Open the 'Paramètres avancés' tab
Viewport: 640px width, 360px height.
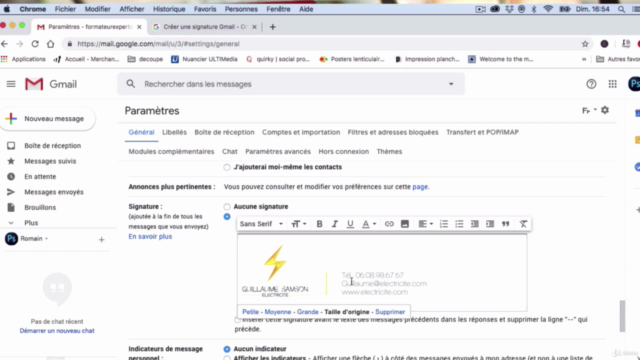point(278,151)
